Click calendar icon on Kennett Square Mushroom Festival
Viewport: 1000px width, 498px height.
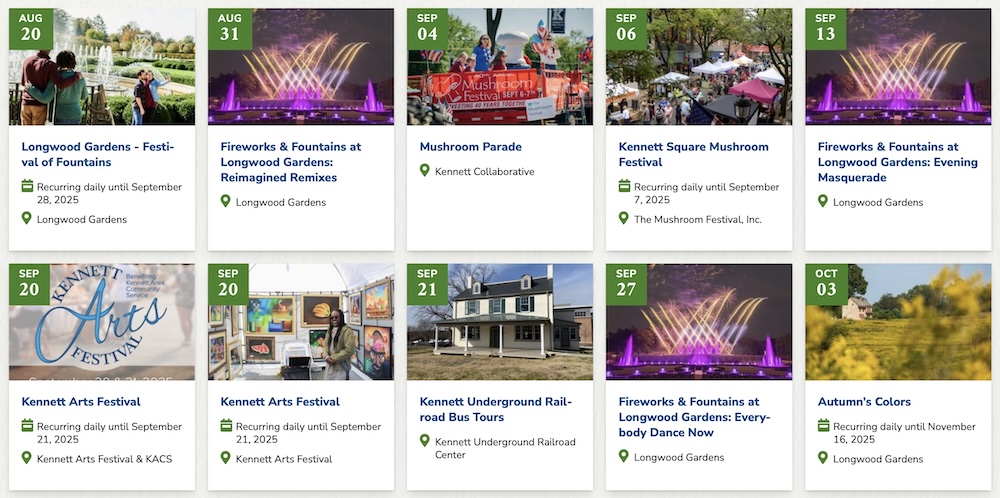tap(625, 186)
